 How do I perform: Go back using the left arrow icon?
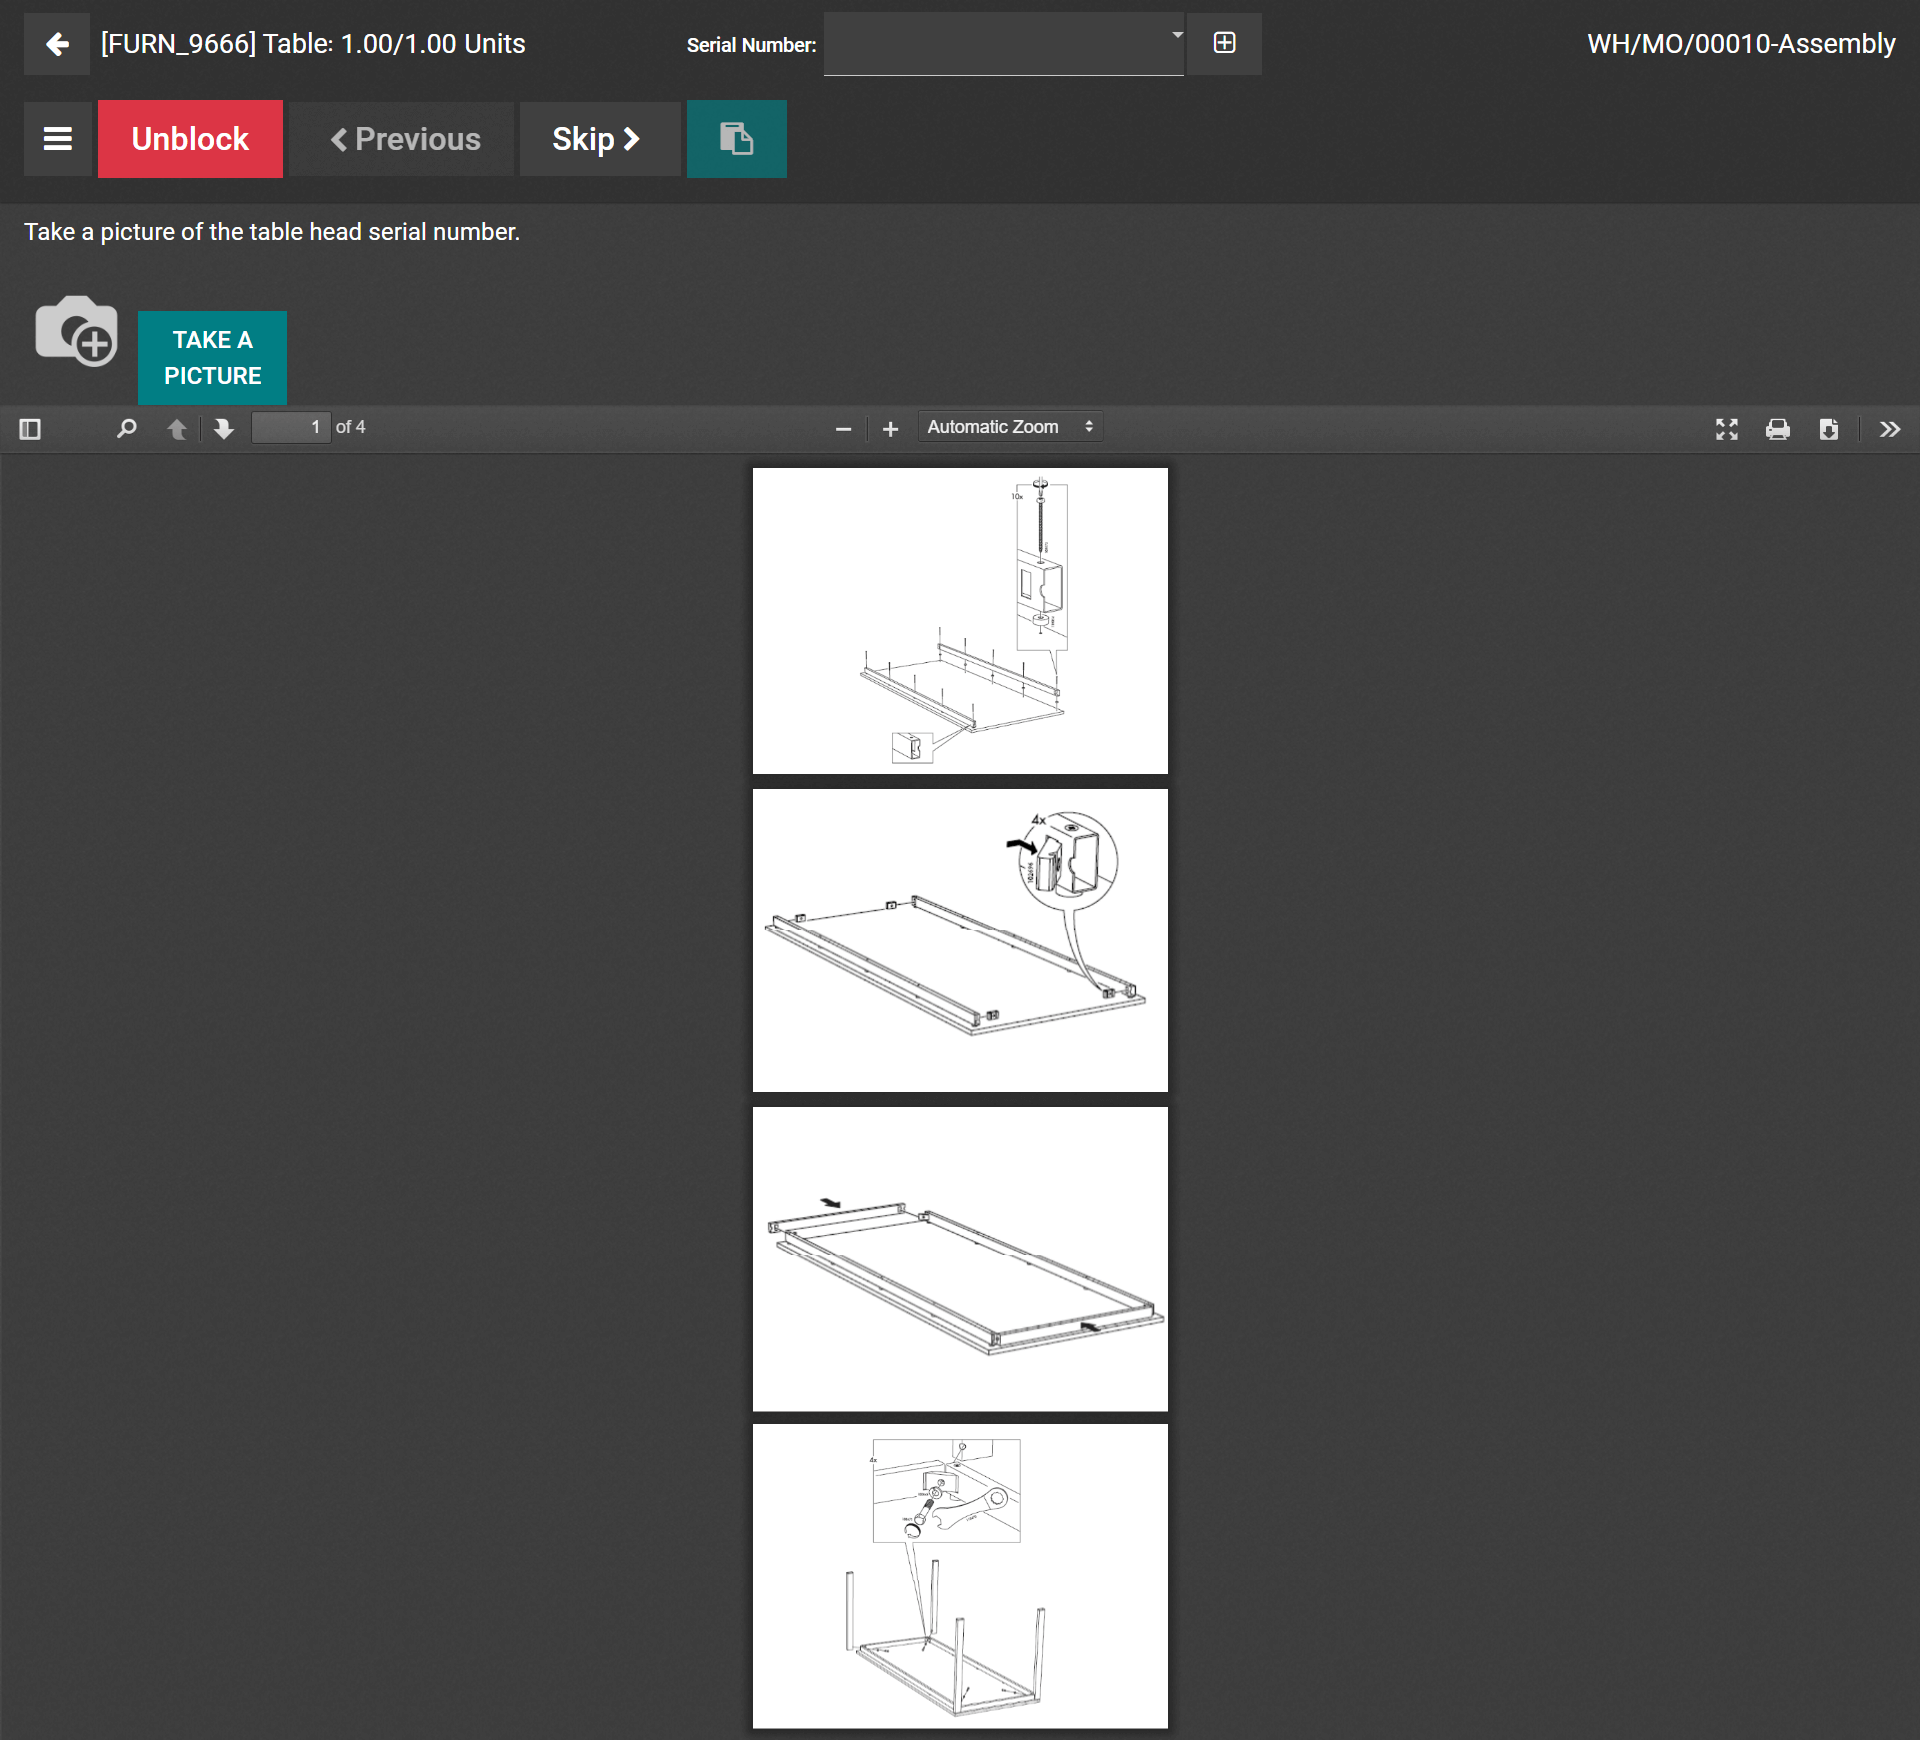[57, 44]
